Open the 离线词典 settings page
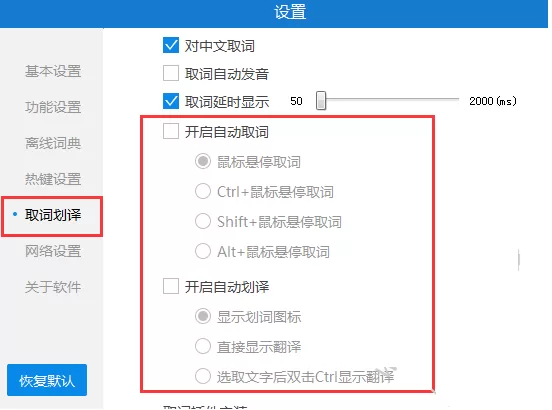Viewport: 552px width, 410px height. (53, 143)
